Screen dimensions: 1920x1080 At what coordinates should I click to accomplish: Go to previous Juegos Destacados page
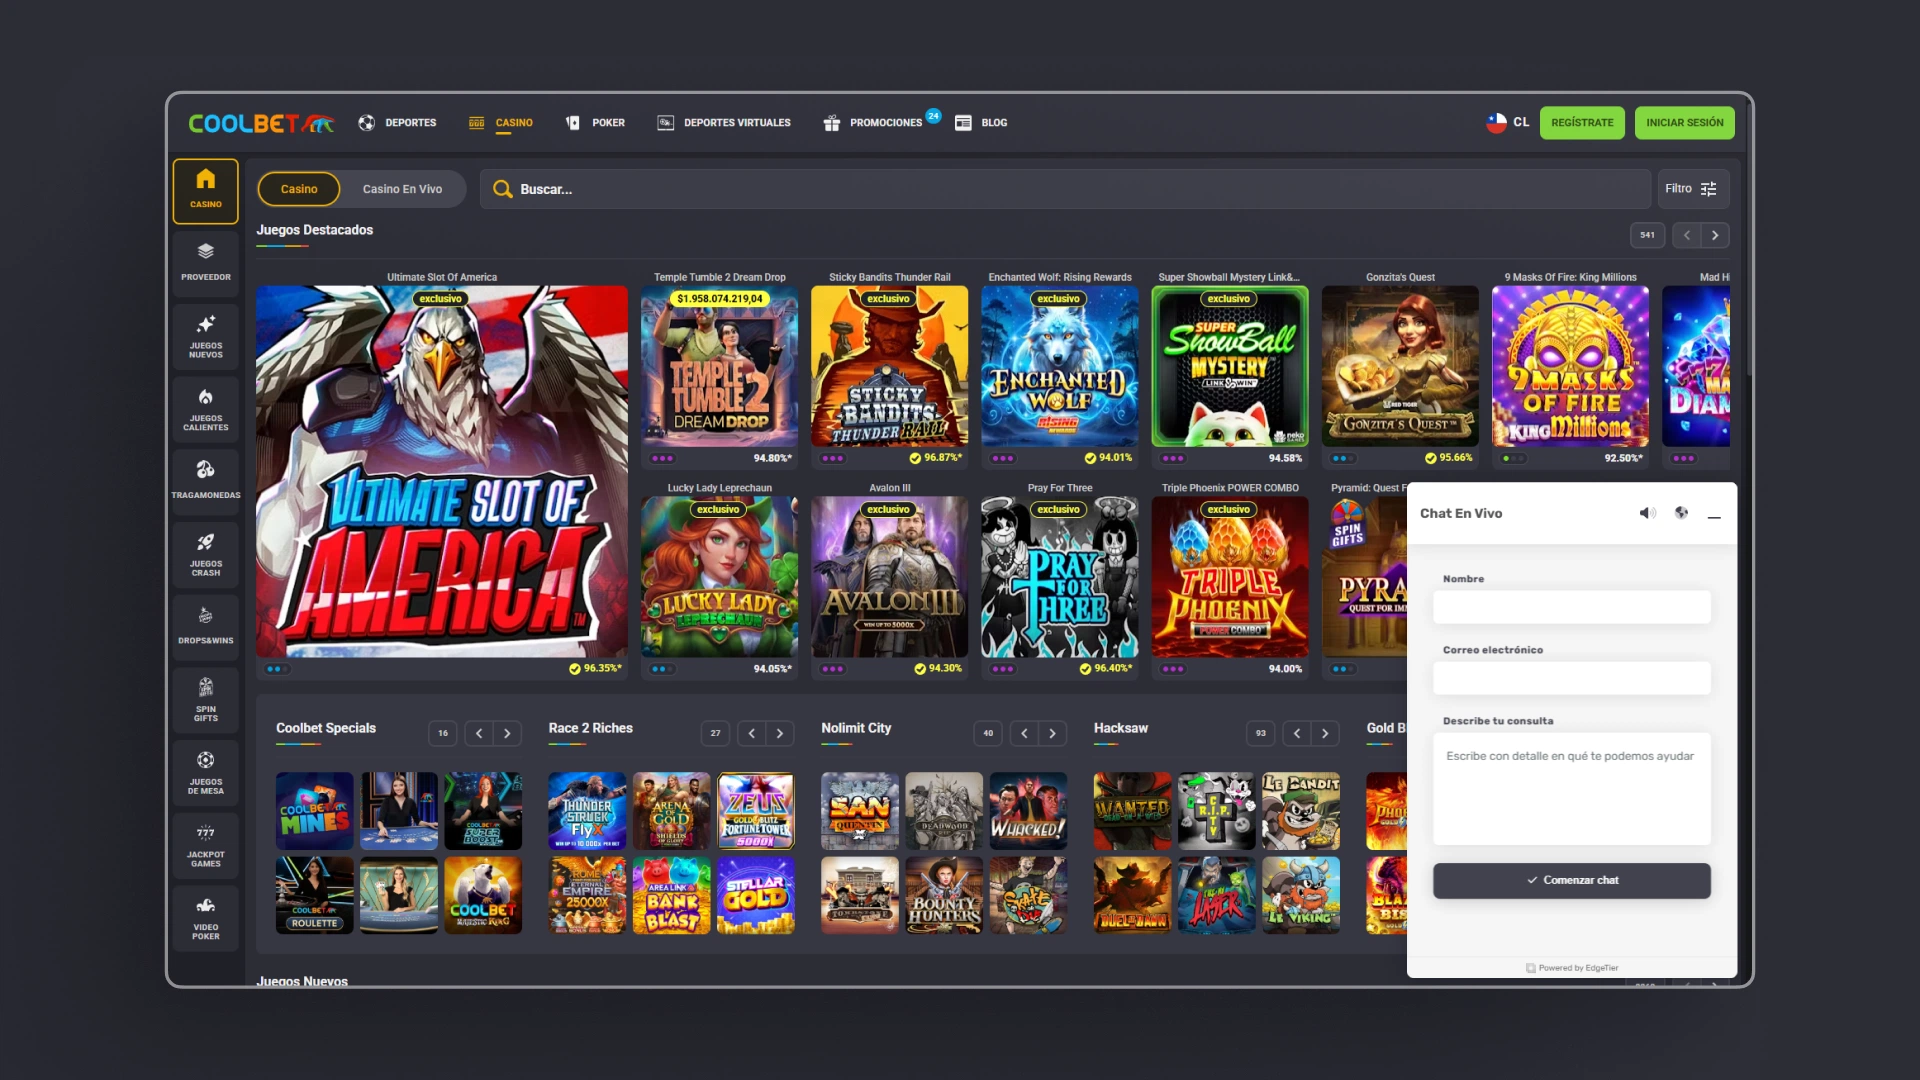pyautogui.click(x=1687, y=236)
